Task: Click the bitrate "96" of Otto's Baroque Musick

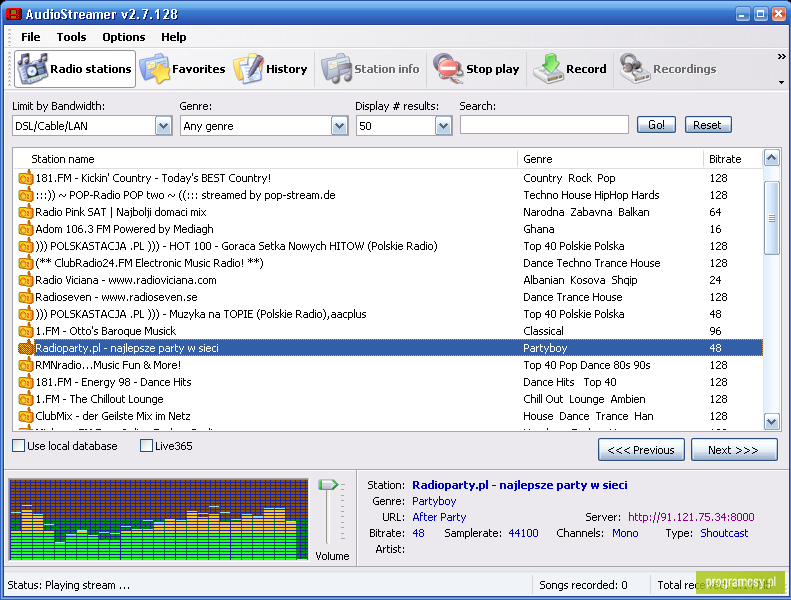Action: coord(715,331)
